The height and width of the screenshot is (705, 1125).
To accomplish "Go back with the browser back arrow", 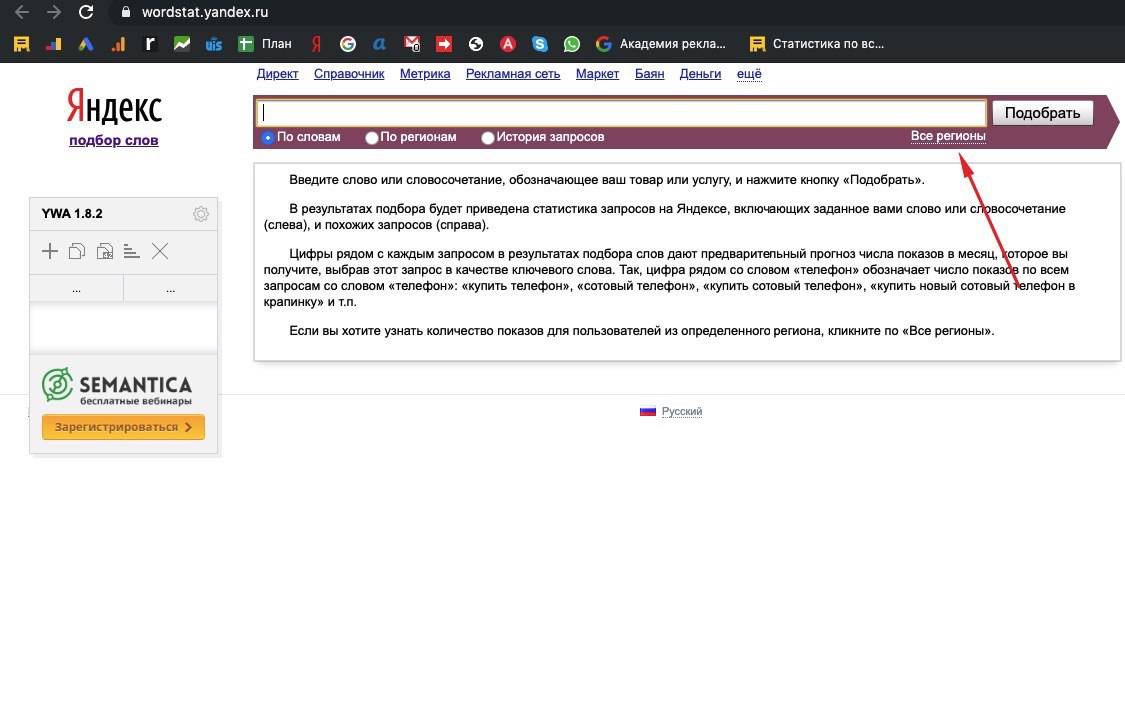I will click(x=22, y=12).
